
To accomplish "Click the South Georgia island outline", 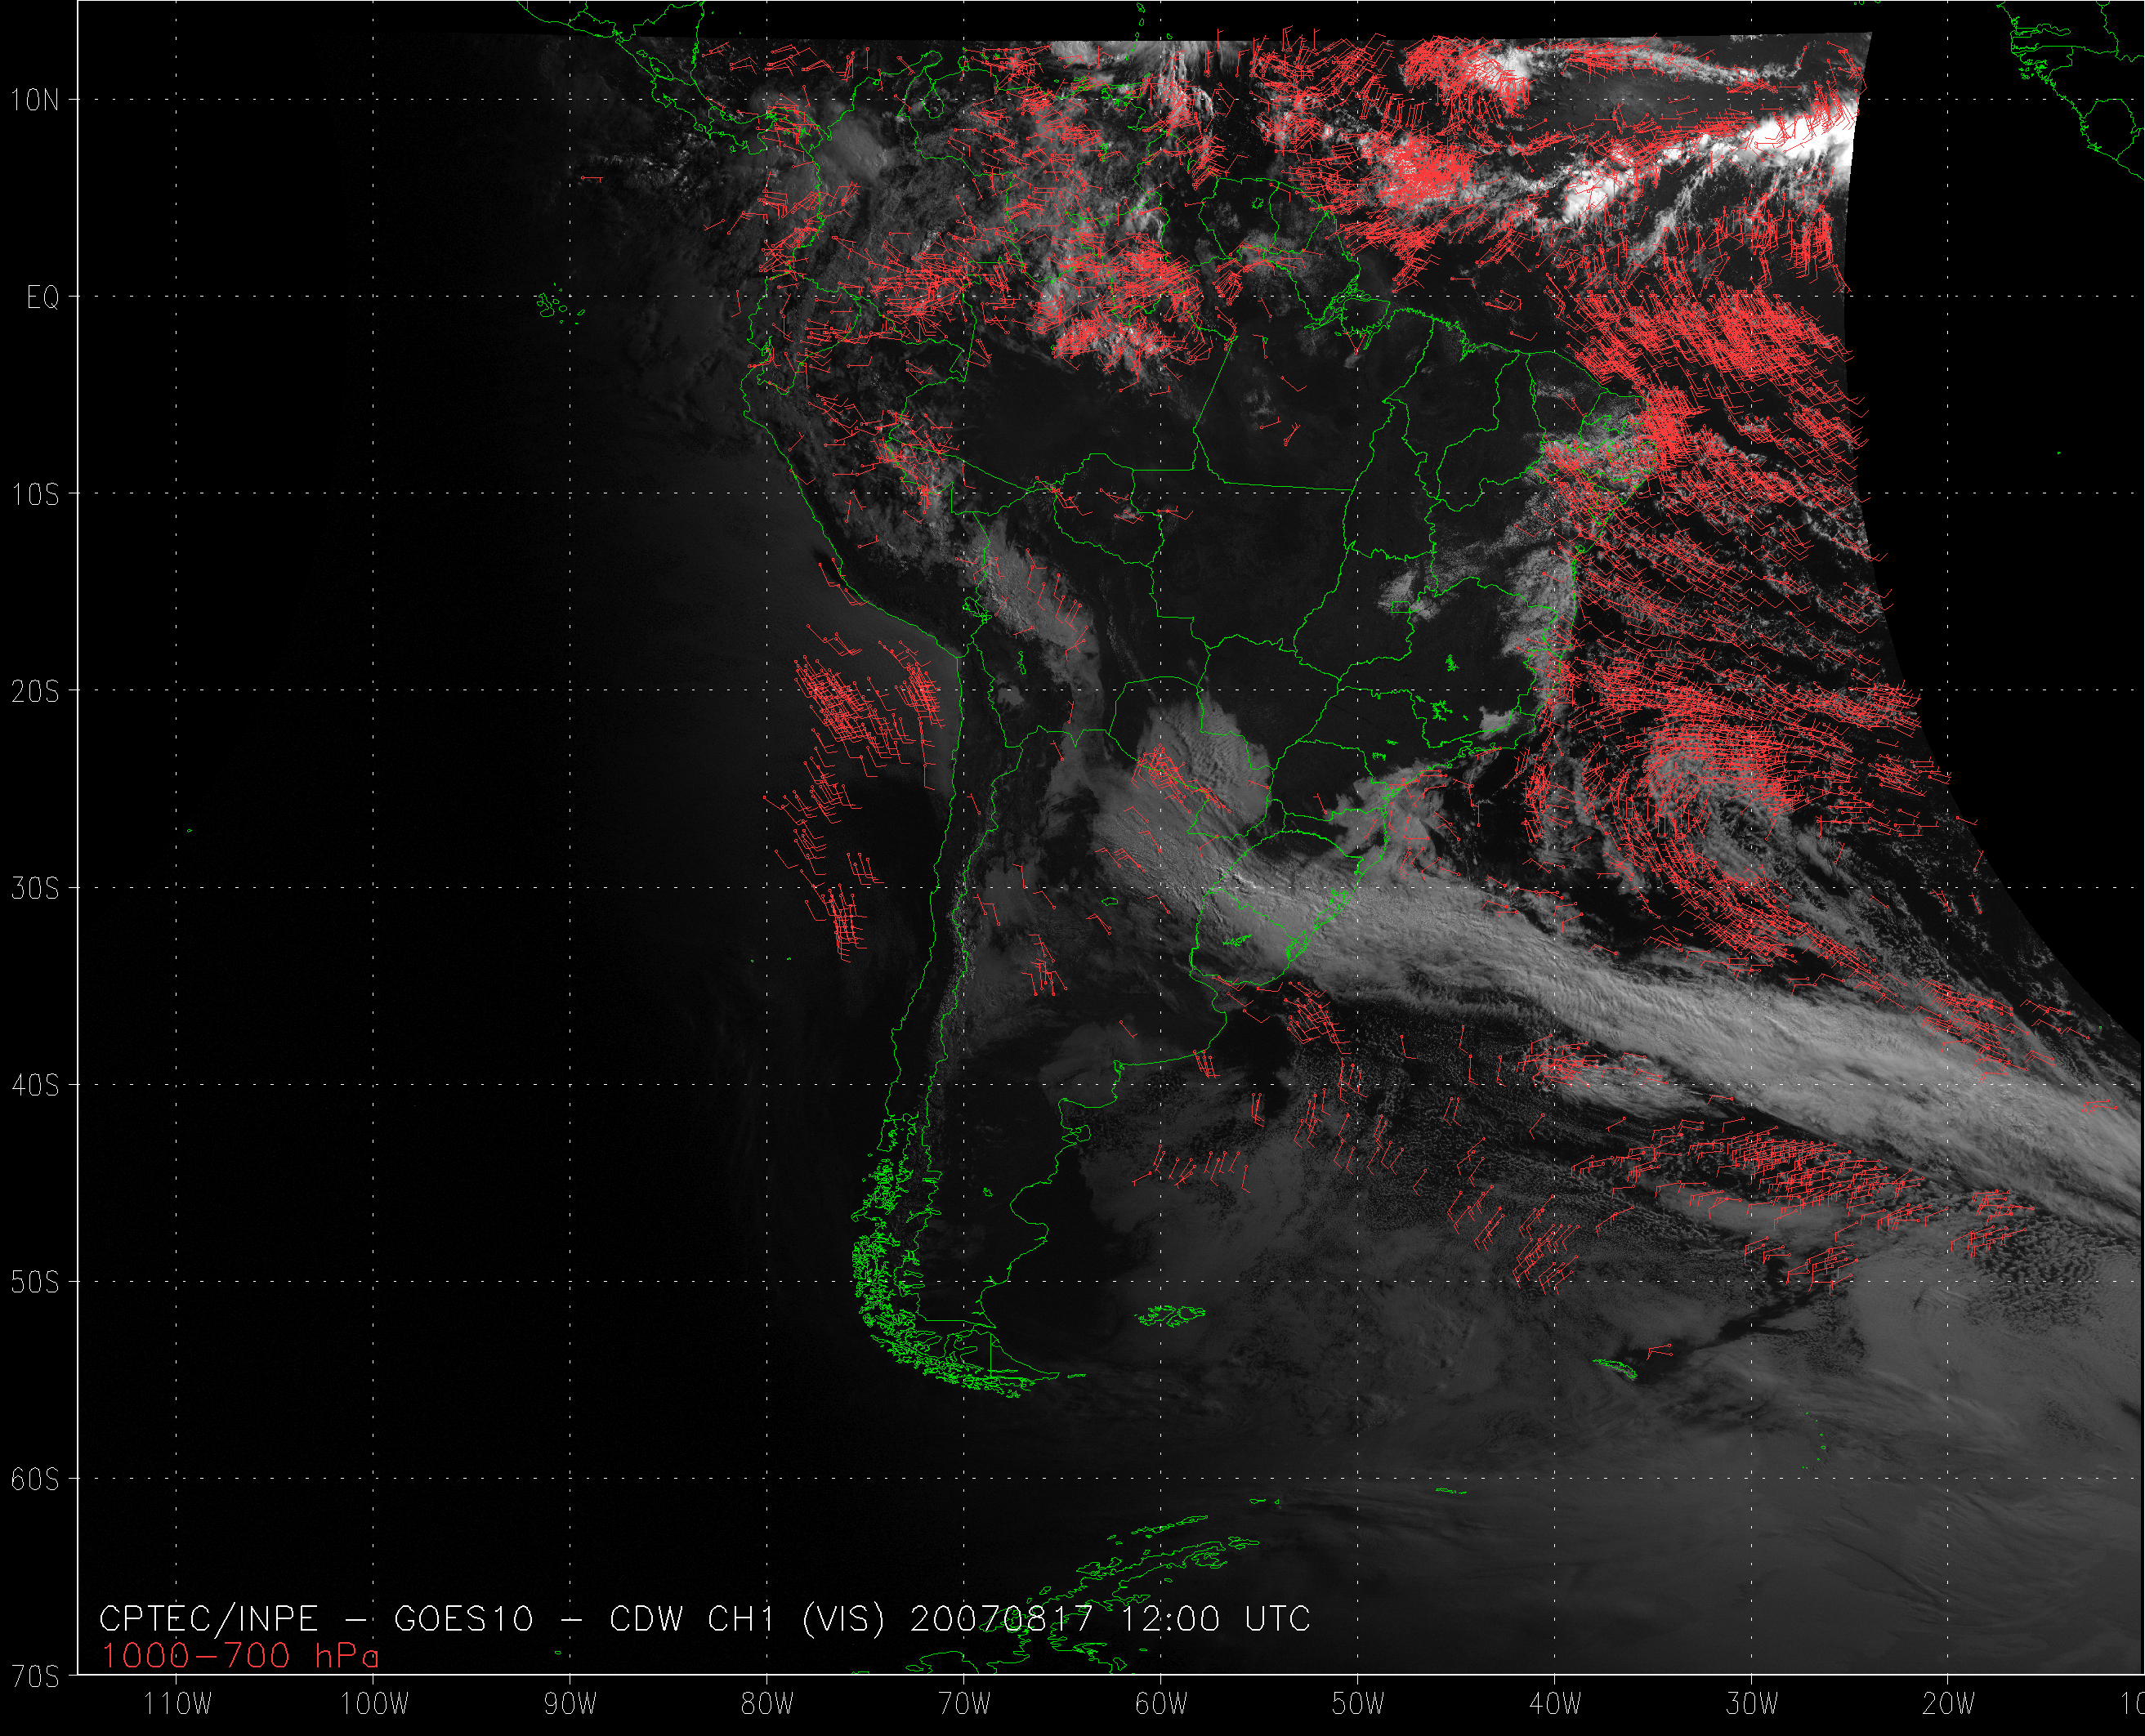I will (x=1615, y=1368).
